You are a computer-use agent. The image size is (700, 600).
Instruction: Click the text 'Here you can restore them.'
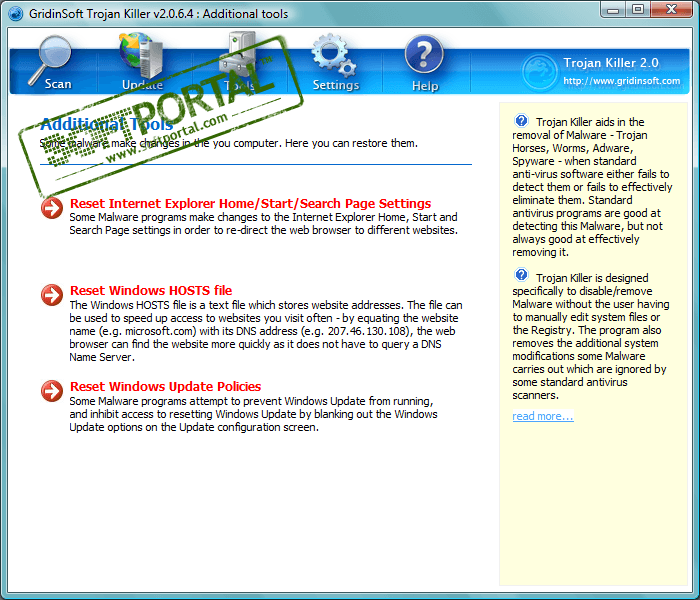(351, 143)
